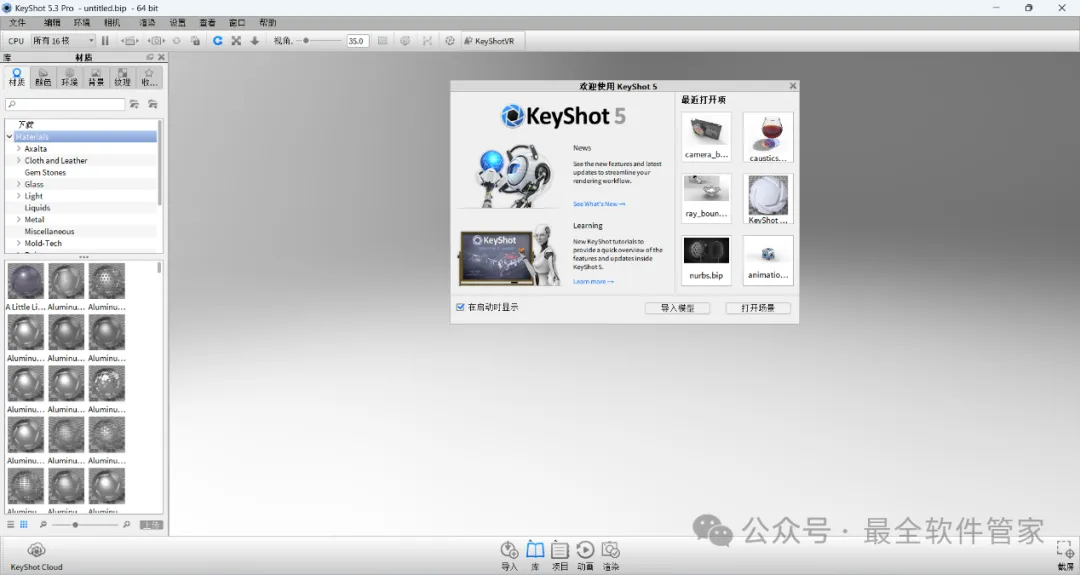
Task: Click the field-of-view (视角) slider handle
Action: 306,41
